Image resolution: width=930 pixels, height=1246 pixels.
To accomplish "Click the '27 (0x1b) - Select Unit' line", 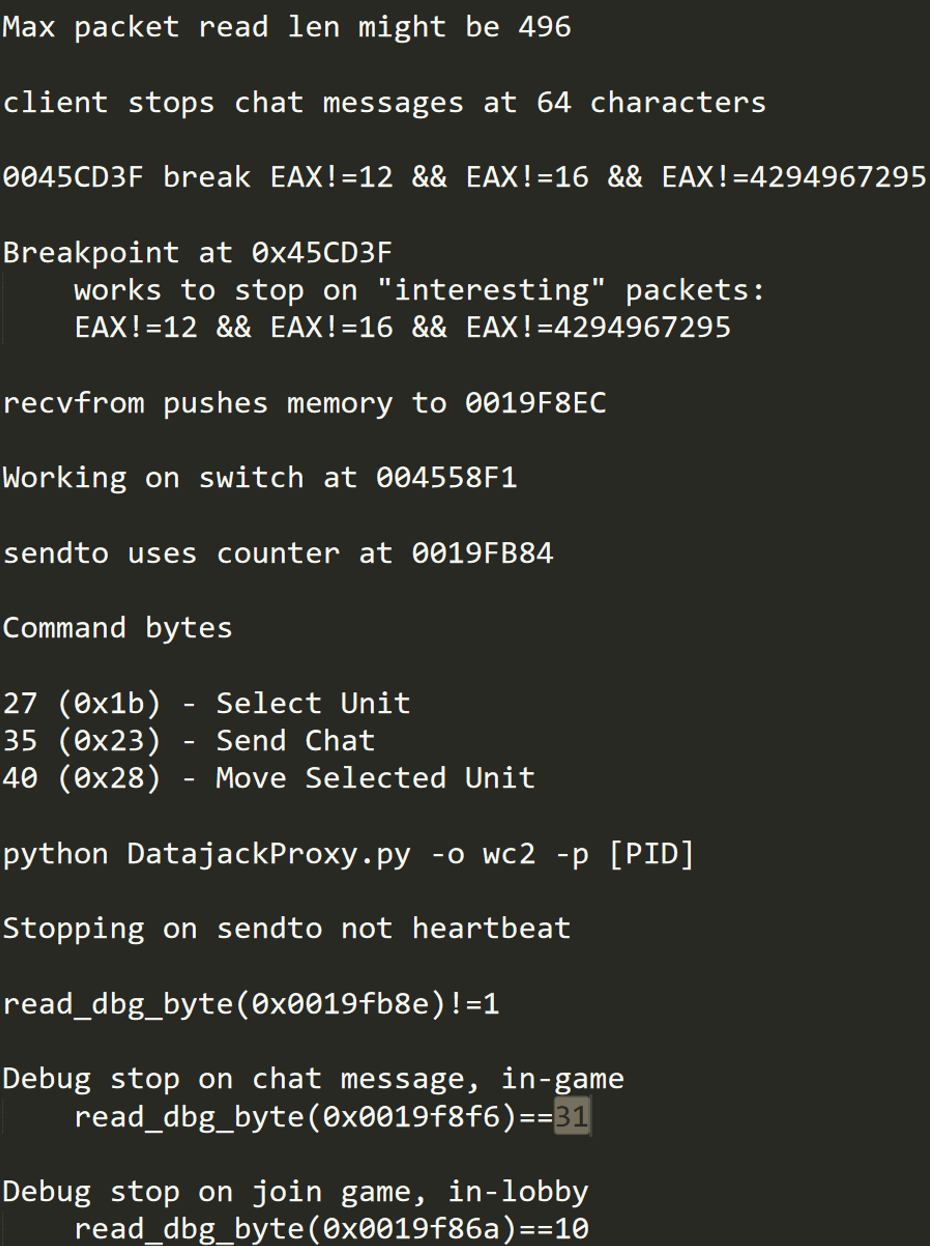I will pos(206,703).
